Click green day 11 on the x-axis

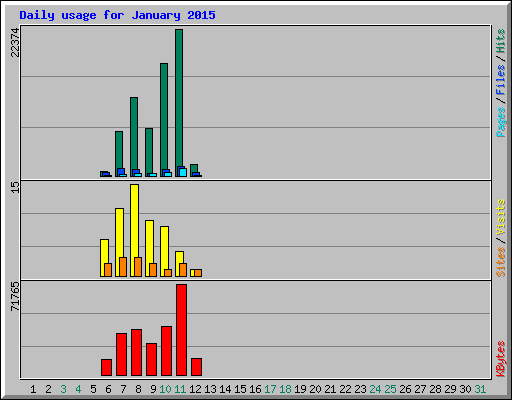click(x=180, y=389)
